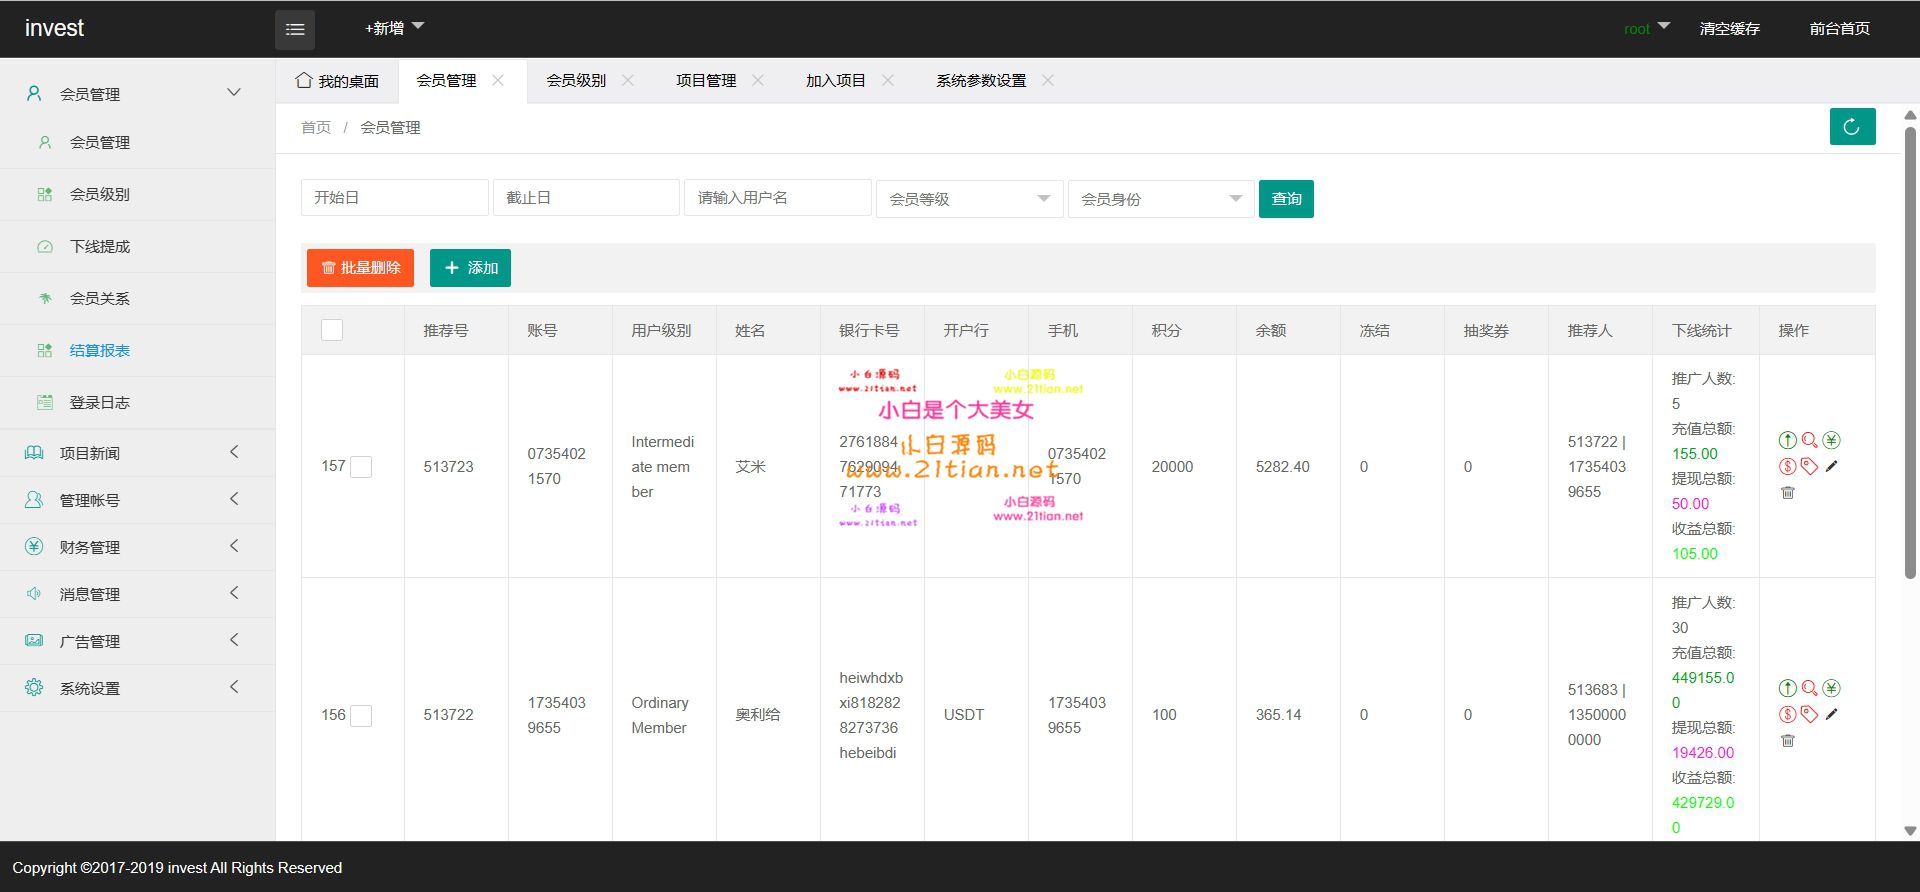Expand the 财务管理 sidebar group

click(x=137, y=547)
